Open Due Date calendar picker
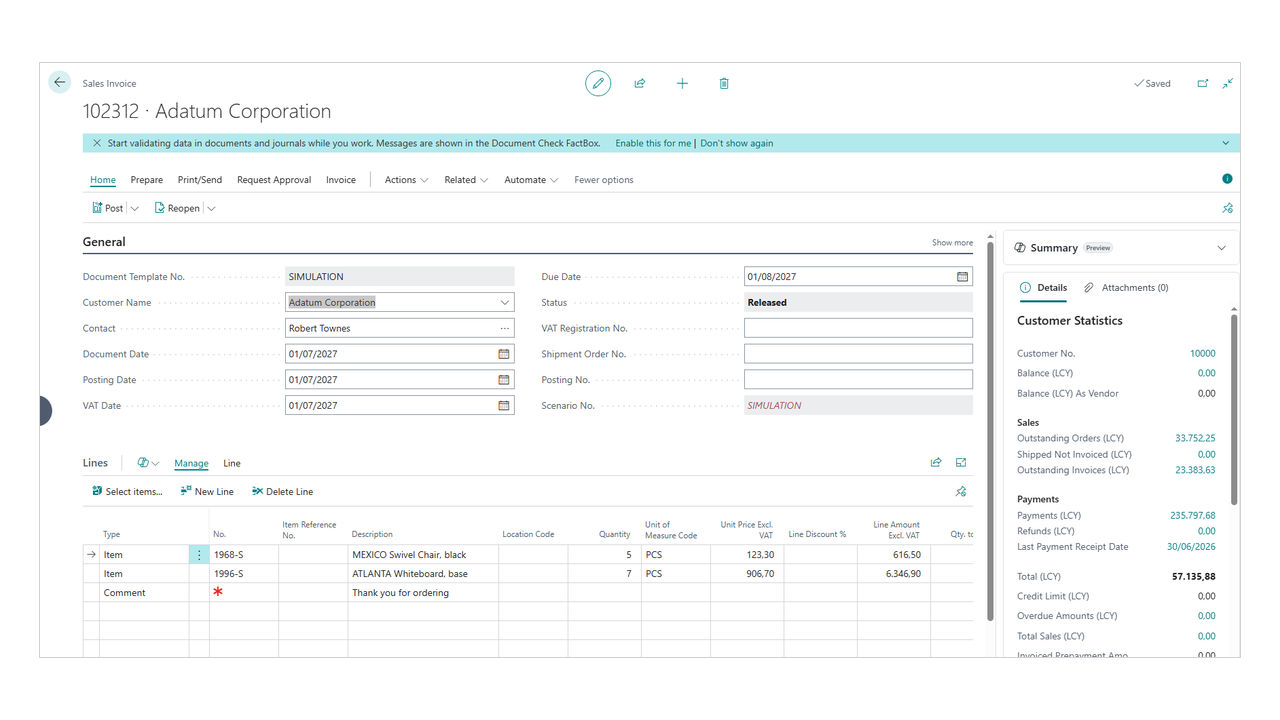This screenshot has width=1280, height=720. (x=962, y=277)
